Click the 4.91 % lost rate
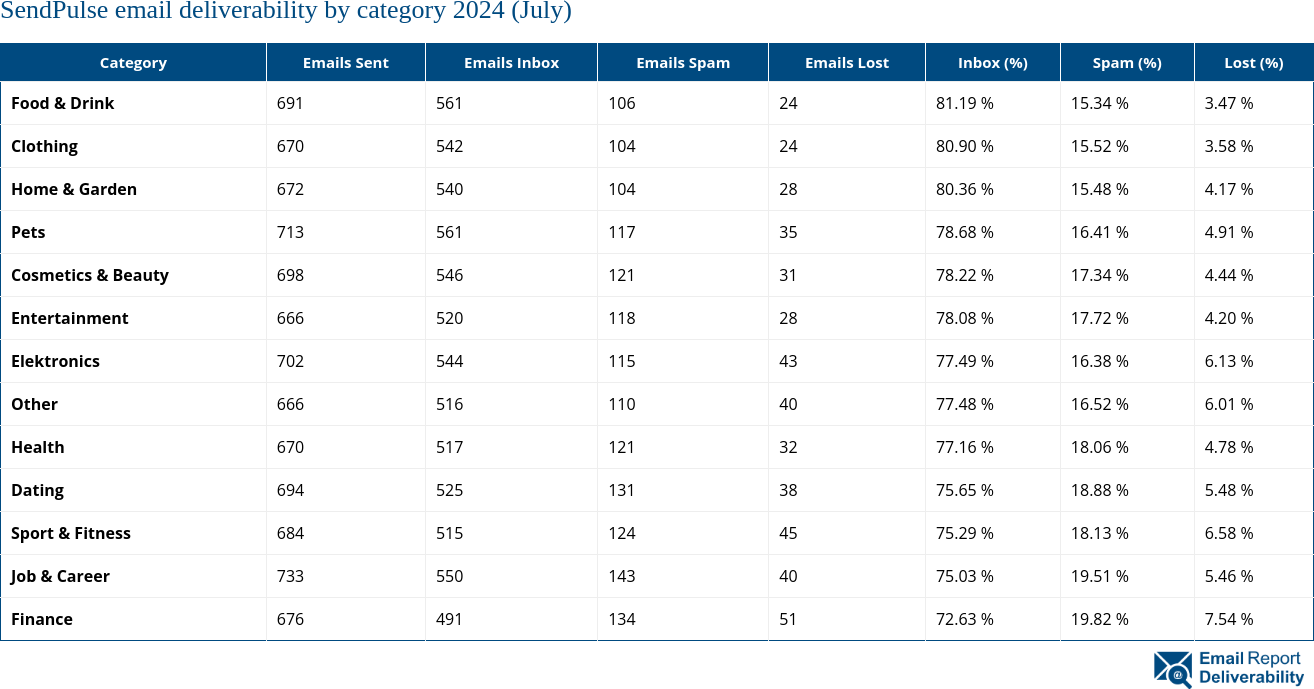The width and height of the screenshot is (1314, 689). [1229, 232]
